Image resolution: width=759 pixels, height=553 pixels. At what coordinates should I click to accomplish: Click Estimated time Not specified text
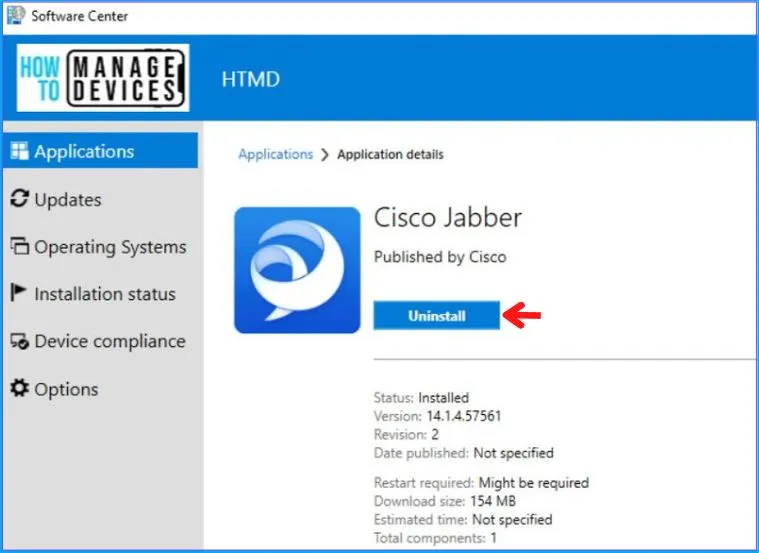click(x=463, y=519)
